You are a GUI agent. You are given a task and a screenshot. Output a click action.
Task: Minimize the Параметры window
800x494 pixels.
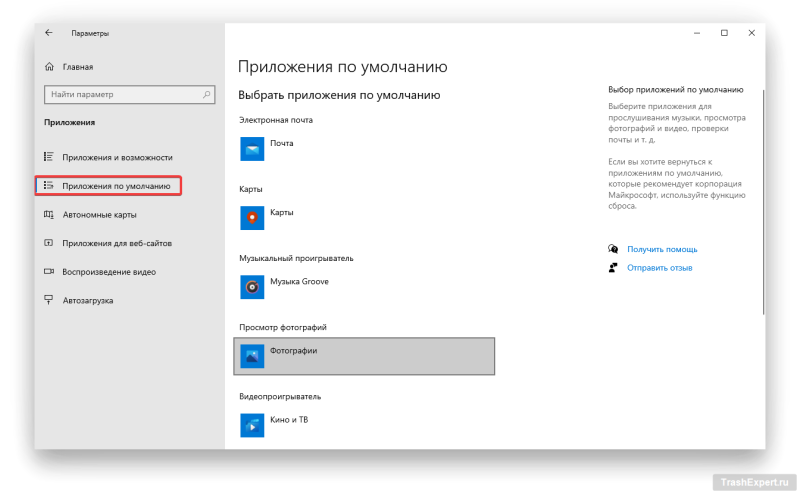[696, 33]
